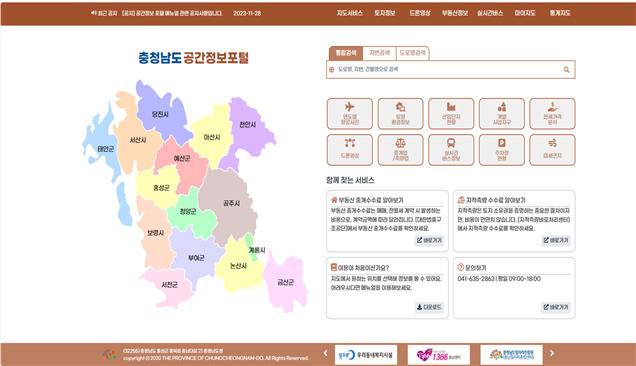The height and width of the screenshot is (366, 636).
Task: Open the wind fine dust tile
Action: (552, 150)
